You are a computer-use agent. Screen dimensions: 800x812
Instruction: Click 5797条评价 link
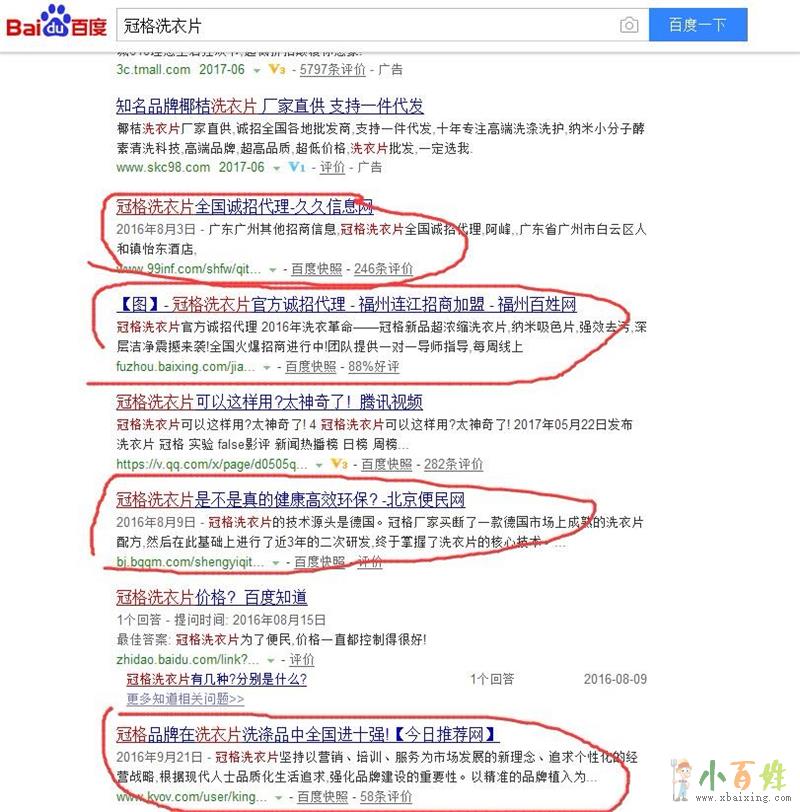click(x=332, y=69)
